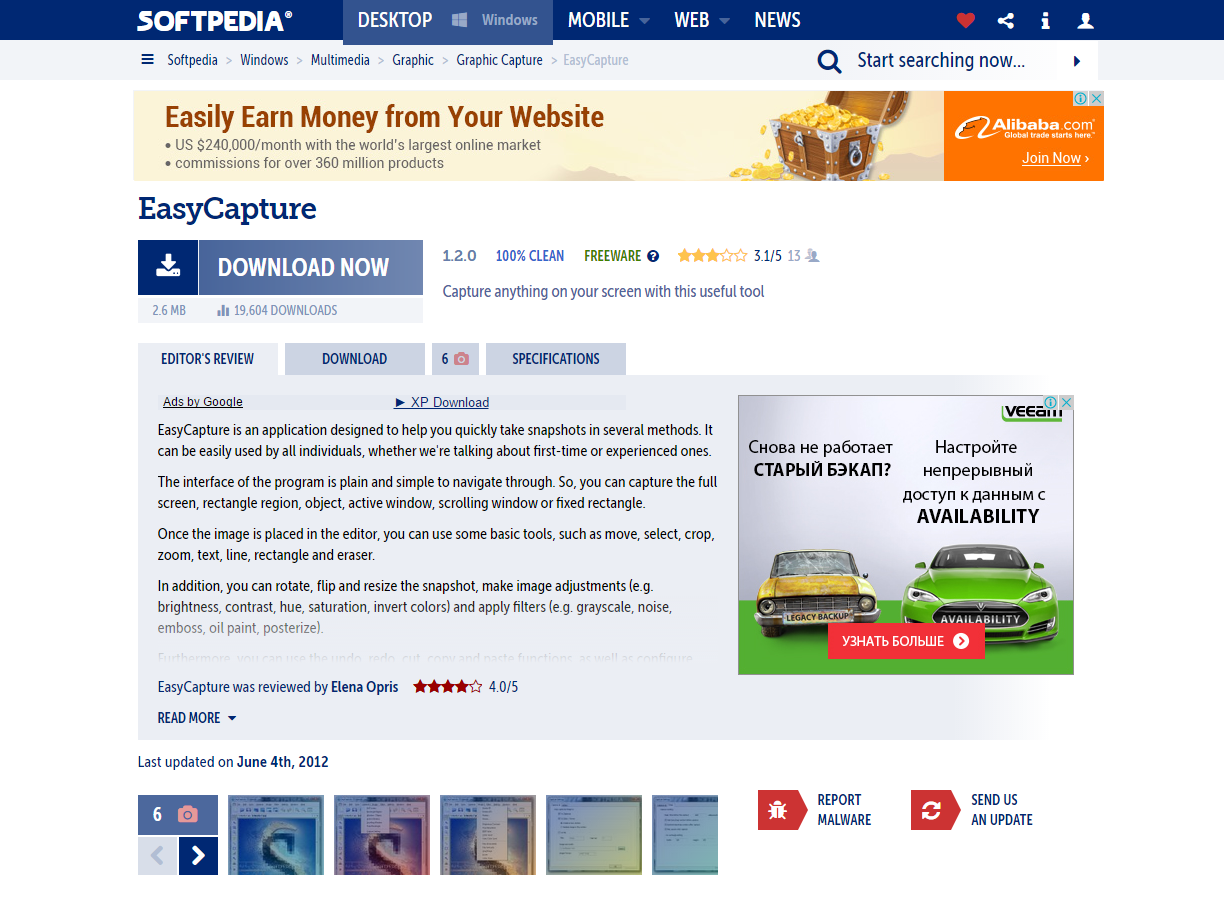1224x904 pixels.
Task: Go to the next screenshot arrow
Action: (198, 855)
